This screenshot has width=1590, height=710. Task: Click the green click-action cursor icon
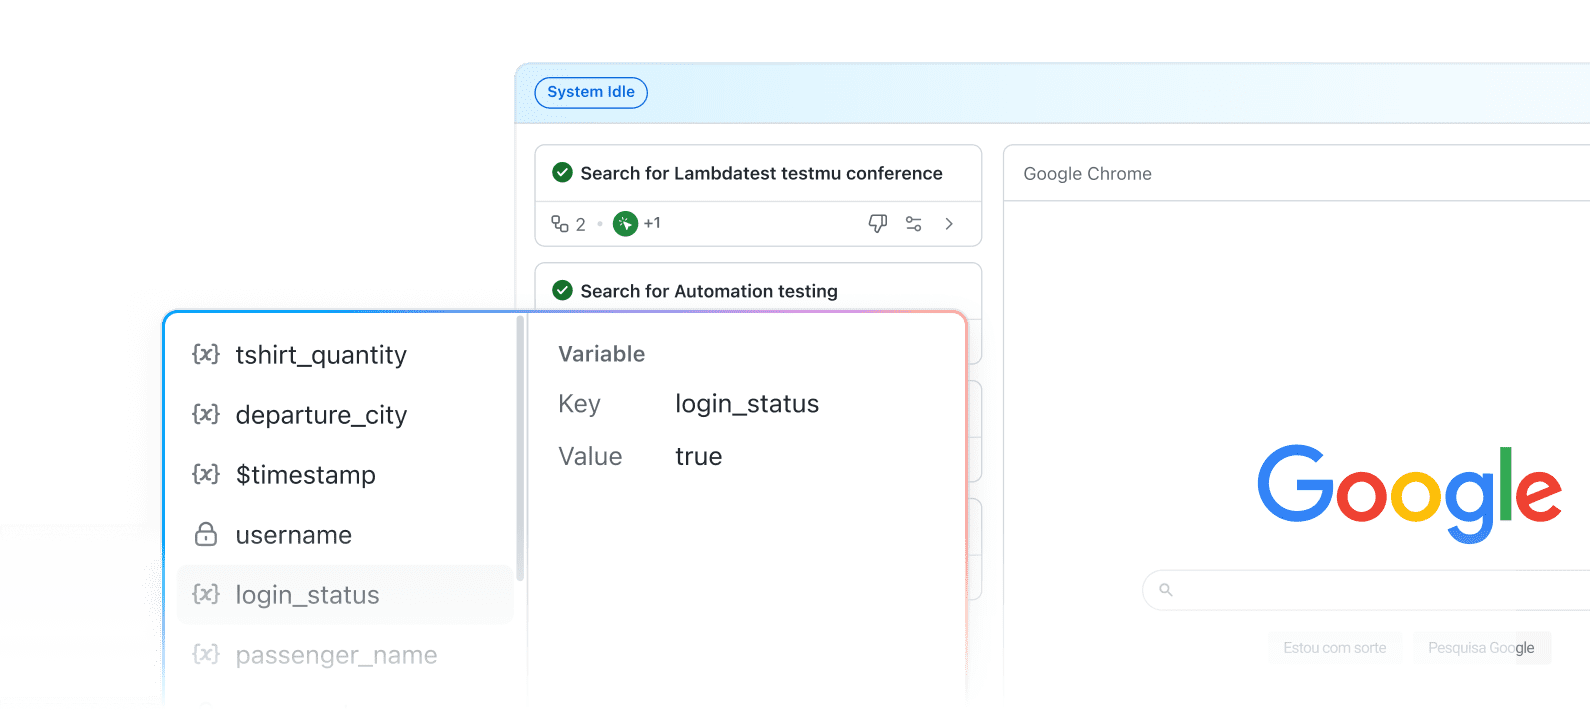click(625, 223)
